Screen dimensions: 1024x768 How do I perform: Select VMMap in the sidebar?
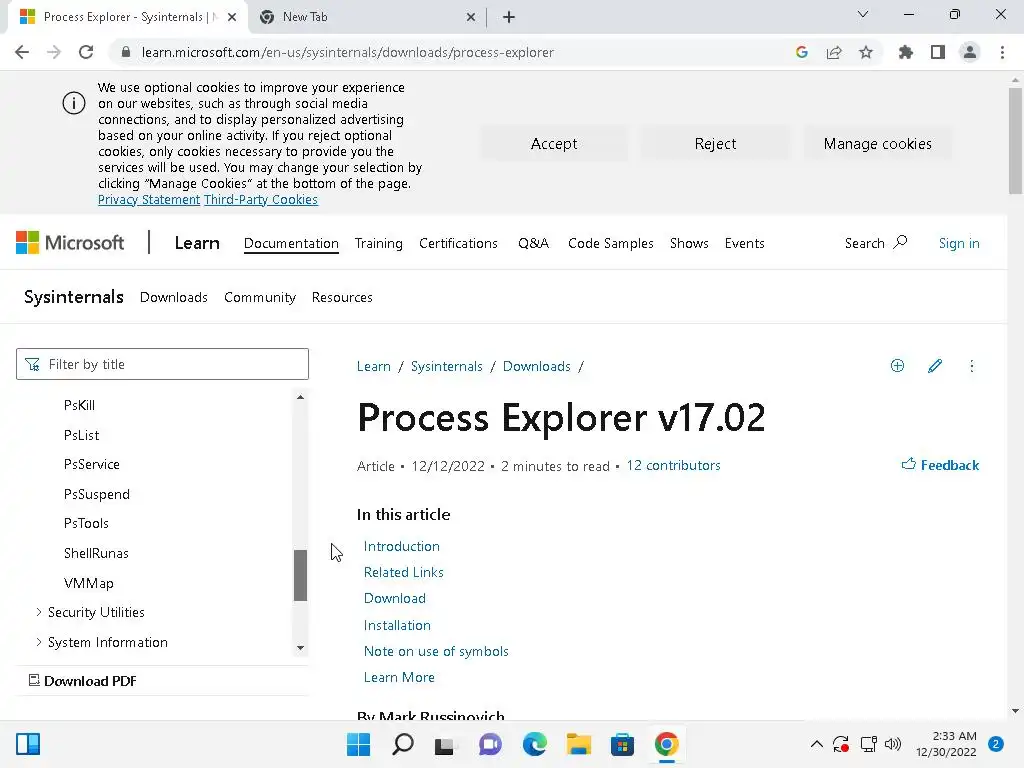[x=89, y=583]
